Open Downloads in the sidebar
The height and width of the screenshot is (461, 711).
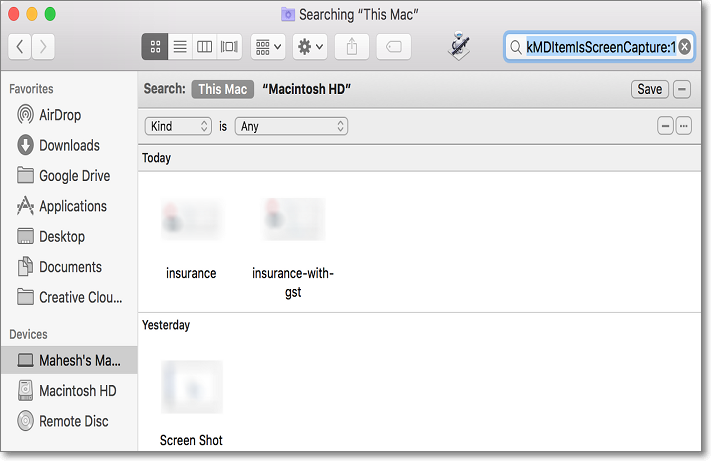tap(69, 145)
